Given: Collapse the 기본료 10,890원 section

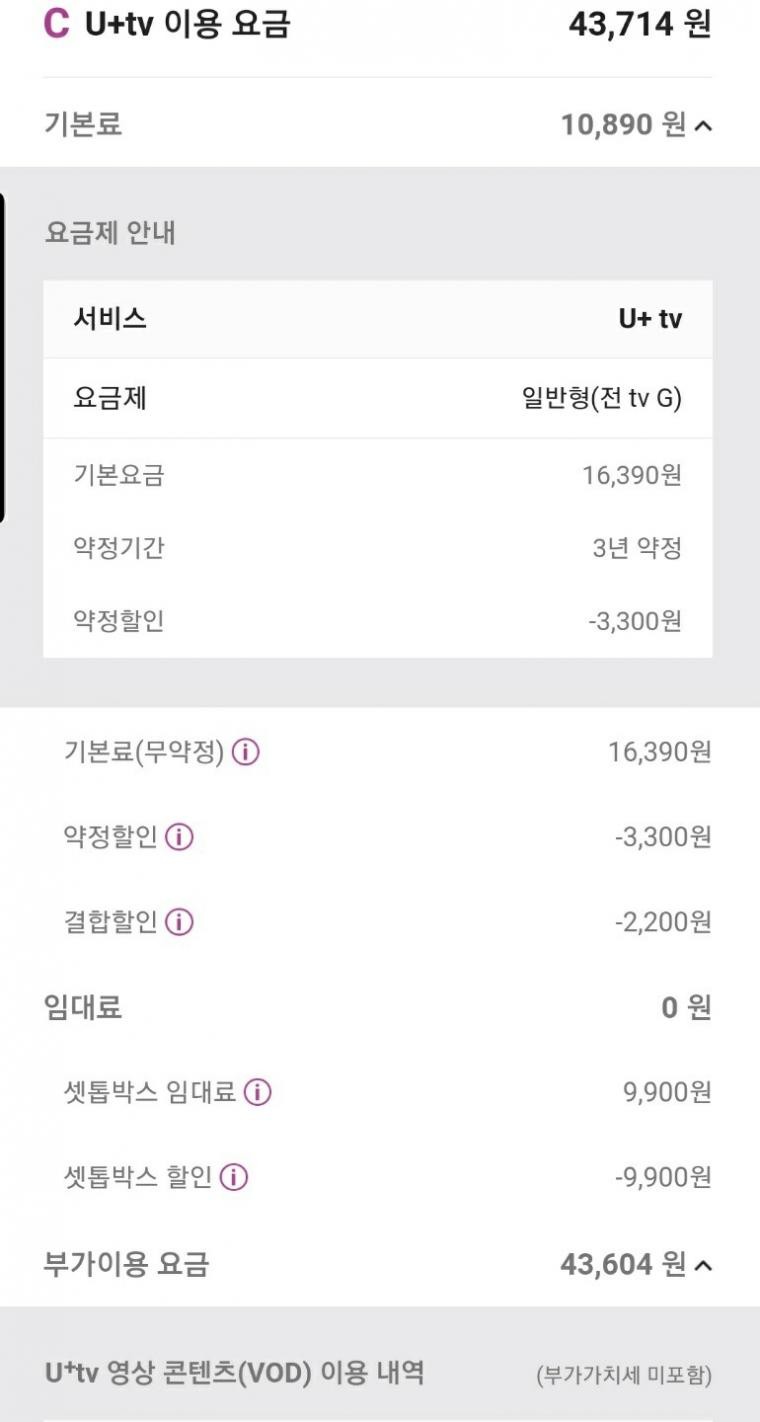Looking at the screenshot, I should tap(703, 126).
